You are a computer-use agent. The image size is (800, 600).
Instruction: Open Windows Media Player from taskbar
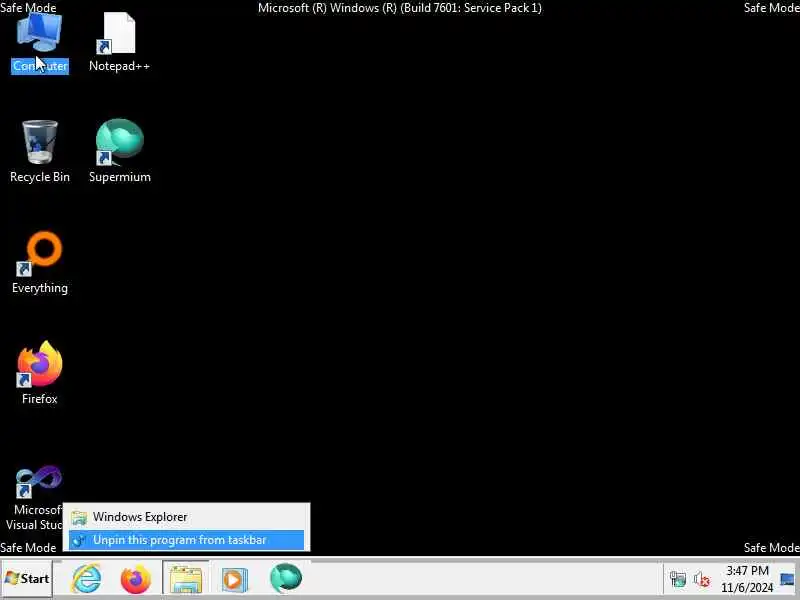pyautogui.click(x=235, y=579)
